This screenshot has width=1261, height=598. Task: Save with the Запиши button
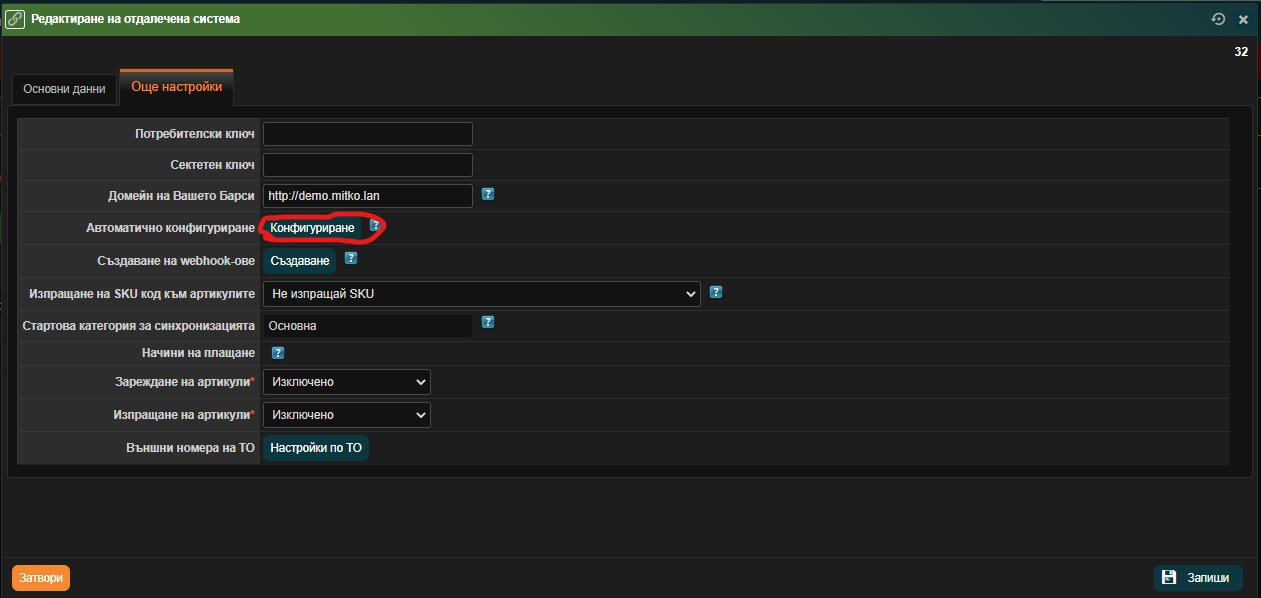coord(1198,577)
